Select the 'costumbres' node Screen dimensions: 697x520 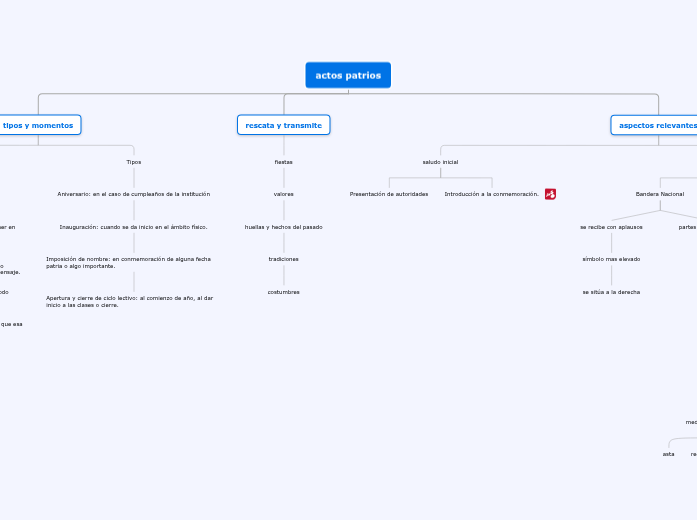(283, 292)
